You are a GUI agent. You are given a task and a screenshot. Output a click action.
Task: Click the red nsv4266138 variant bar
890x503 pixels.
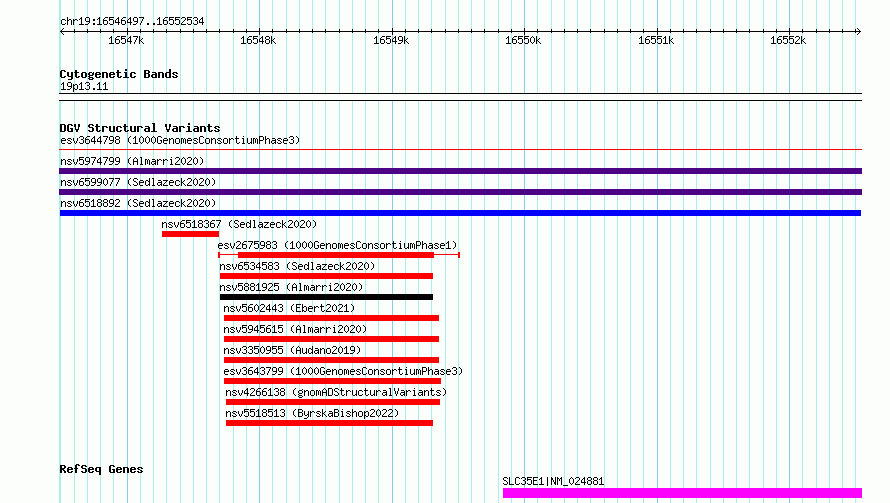point(333,402)
